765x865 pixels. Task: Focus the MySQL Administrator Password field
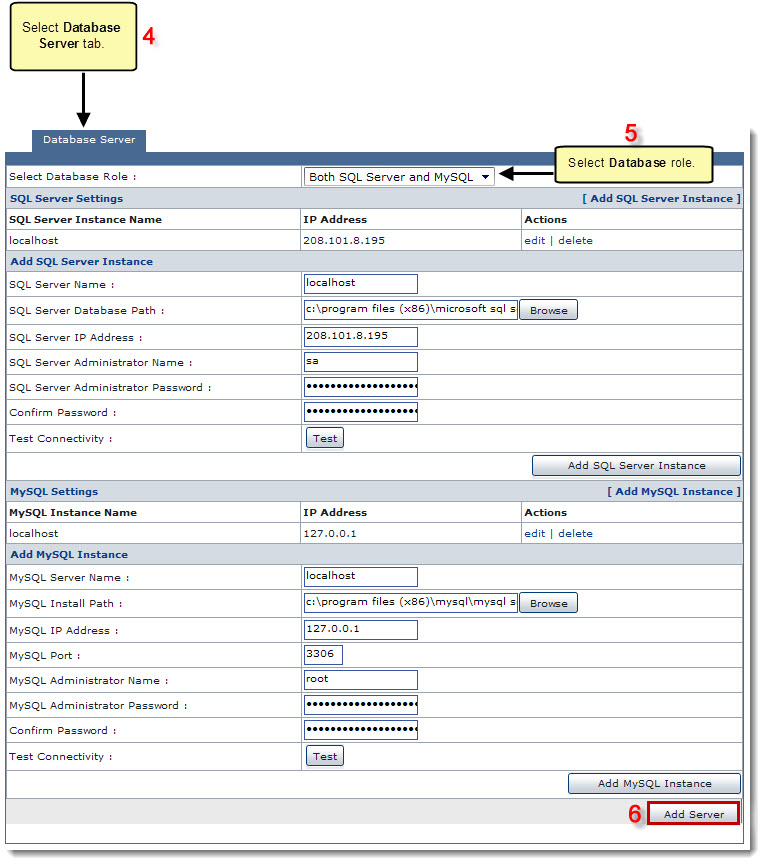[x=361, y=704]
